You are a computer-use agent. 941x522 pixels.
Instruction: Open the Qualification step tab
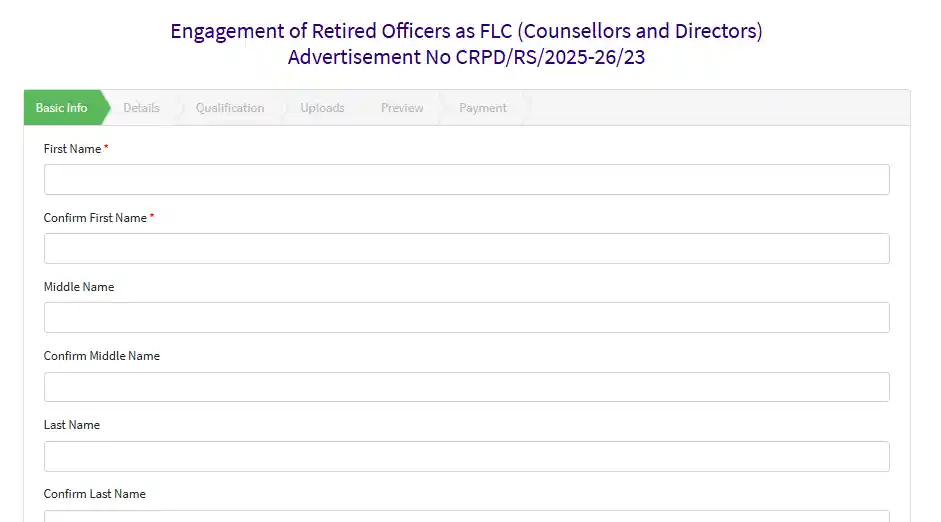[230, 108]
